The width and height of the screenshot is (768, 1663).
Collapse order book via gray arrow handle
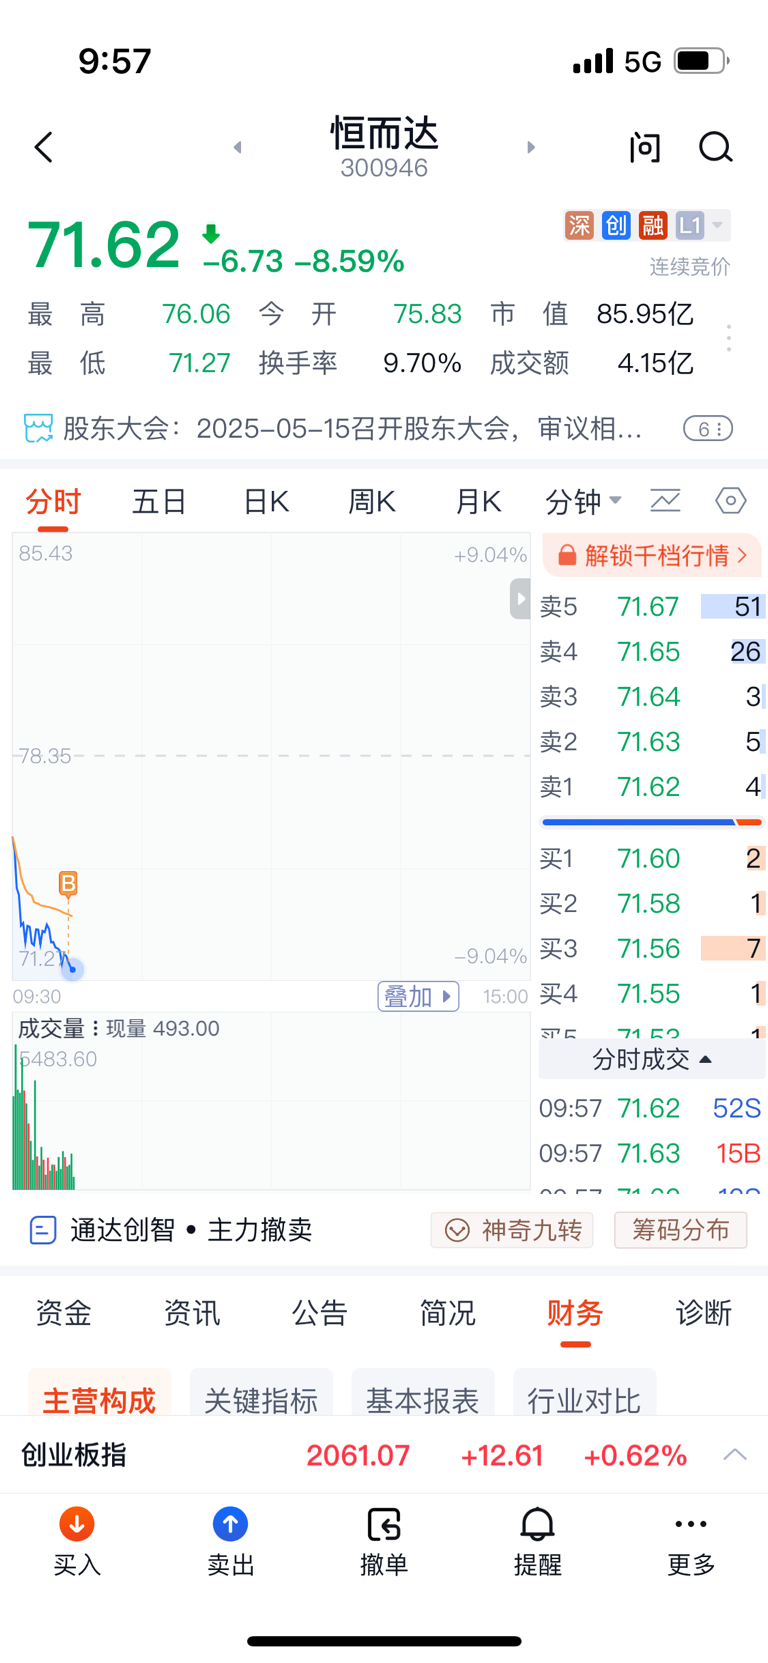pos(520,599)
